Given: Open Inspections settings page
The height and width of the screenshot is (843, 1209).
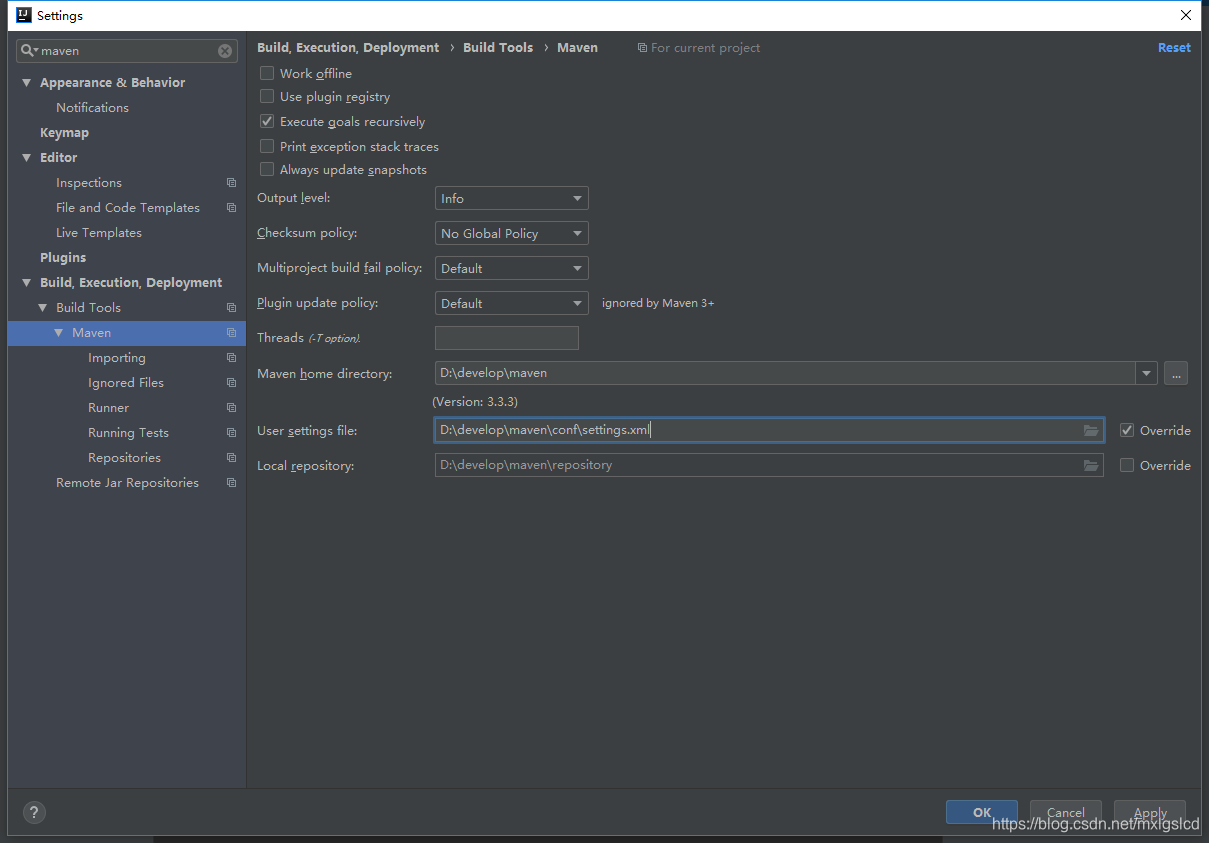Looking at the screenshot, I should coord(89,183).
